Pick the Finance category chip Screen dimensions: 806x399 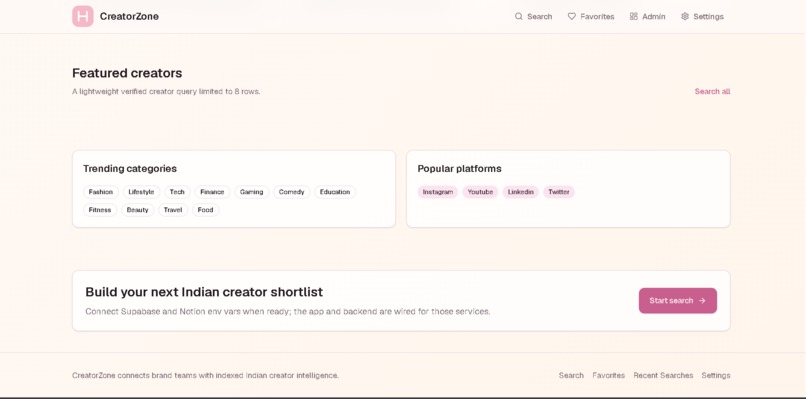212,192
